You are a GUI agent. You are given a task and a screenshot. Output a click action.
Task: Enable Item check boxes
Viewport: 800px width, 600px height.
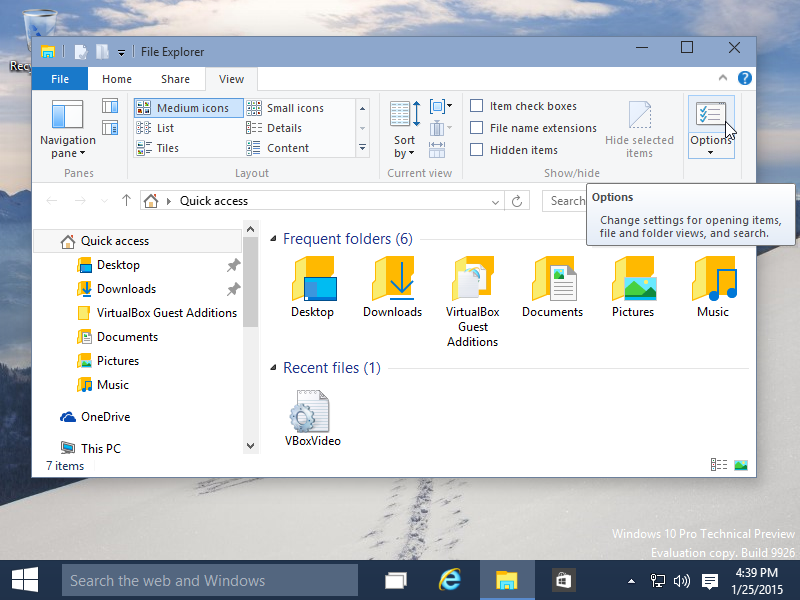476,105
